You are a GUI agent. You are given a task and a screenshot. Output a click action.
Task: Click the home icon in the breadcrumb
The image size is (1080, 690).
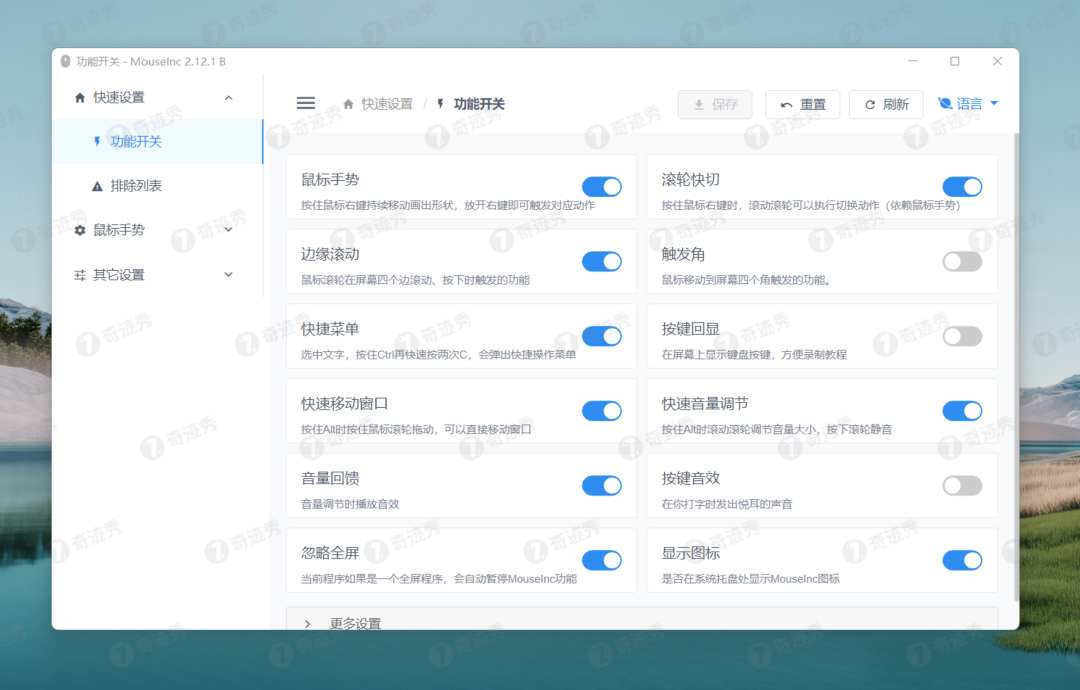click(x=349, y=104)
